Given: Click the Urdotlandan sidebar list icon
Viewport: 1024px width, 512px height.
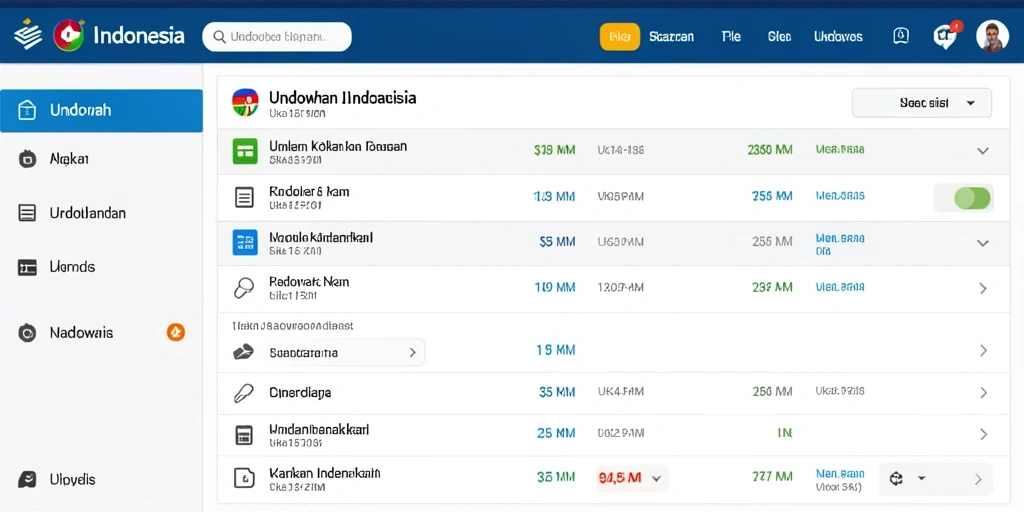Looking at the screenshot, I should click(x=27, y=213).
